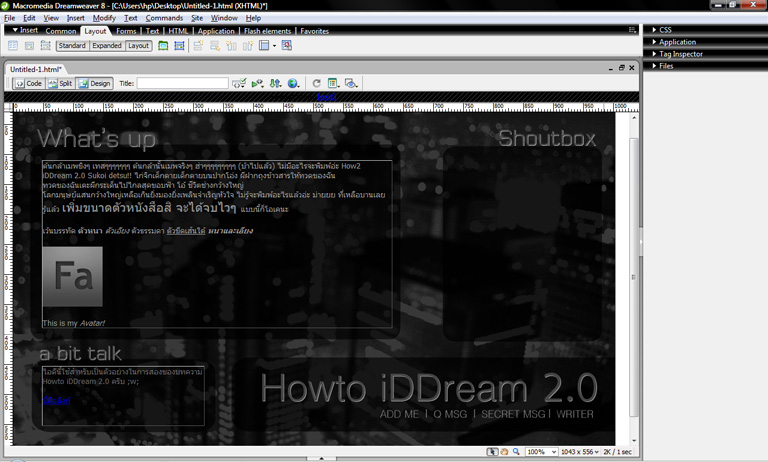Click the SECRET MSG link
The width and height of the screenshot is (768, 462).
point(513,414)
